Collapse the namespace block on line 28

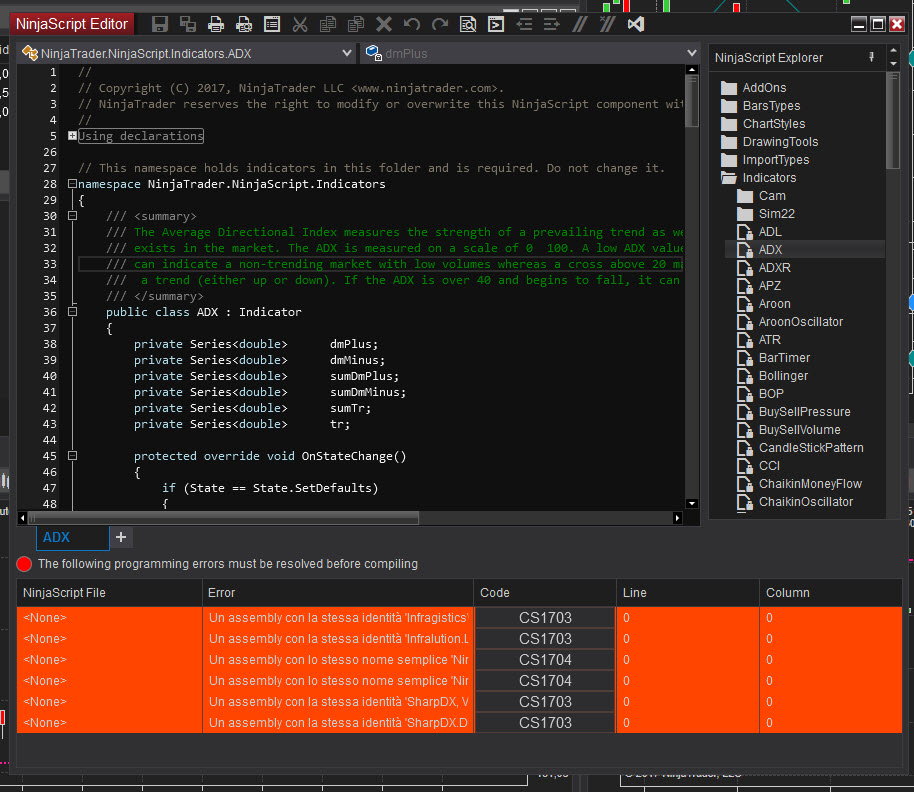pos(72,184)
